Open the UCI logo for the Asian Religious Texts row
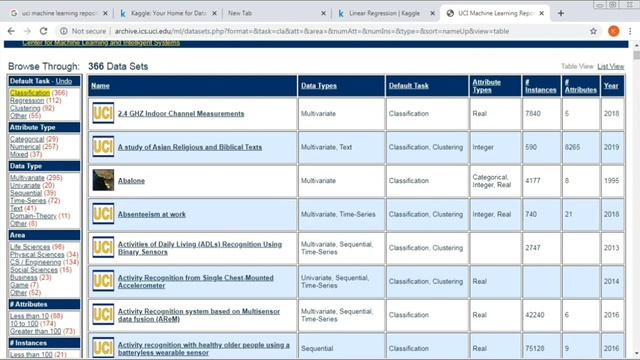 [x=103, y=147]
